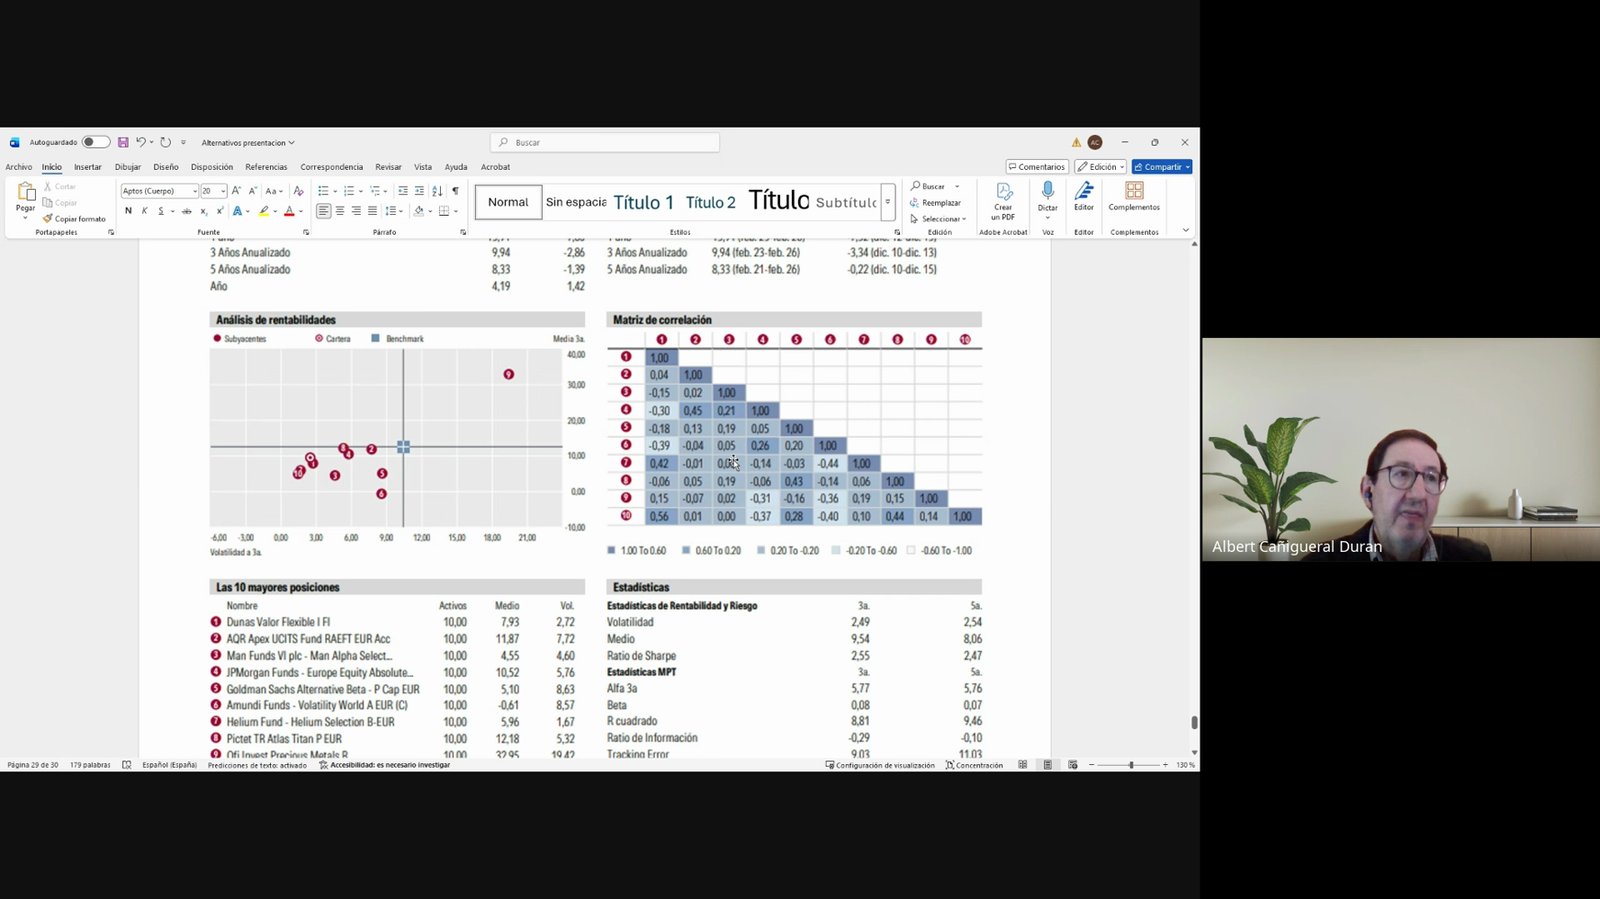Open the Complementos add-ins button
The width and height of the screenshot is (1600, 899).
pyautogui.click(x=1134, y=196)
